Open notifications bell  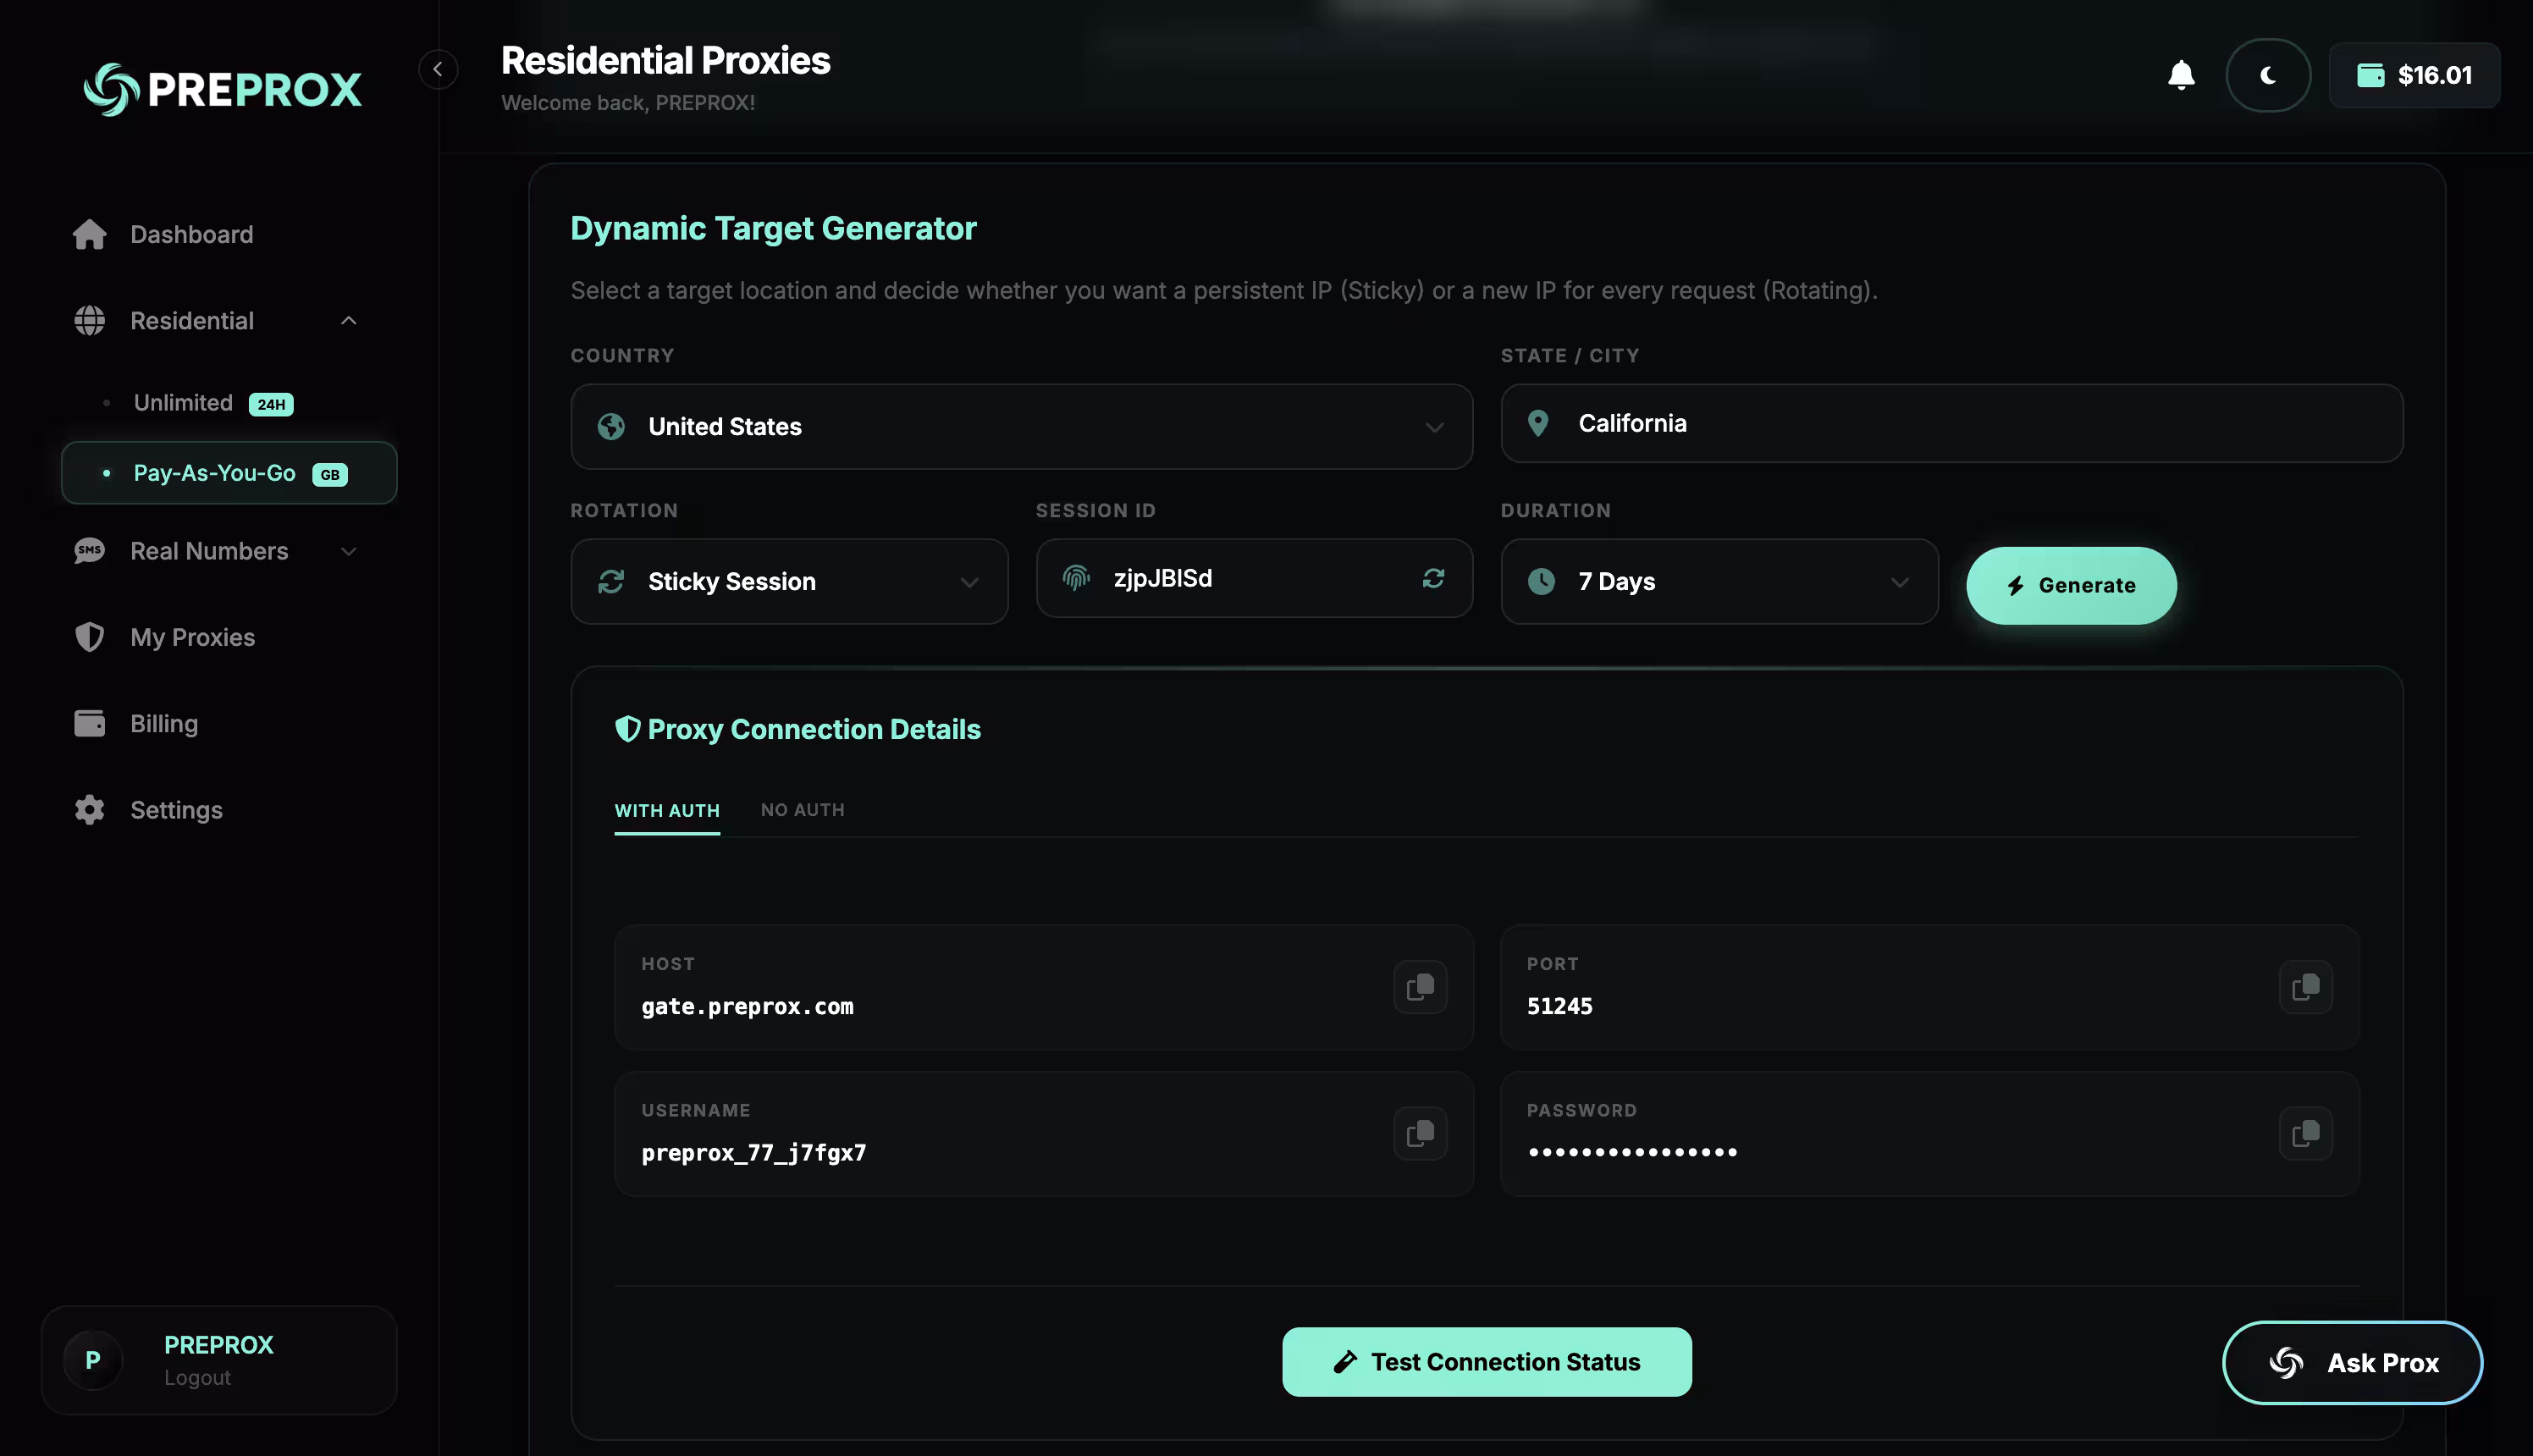[x=2181, y=75]
